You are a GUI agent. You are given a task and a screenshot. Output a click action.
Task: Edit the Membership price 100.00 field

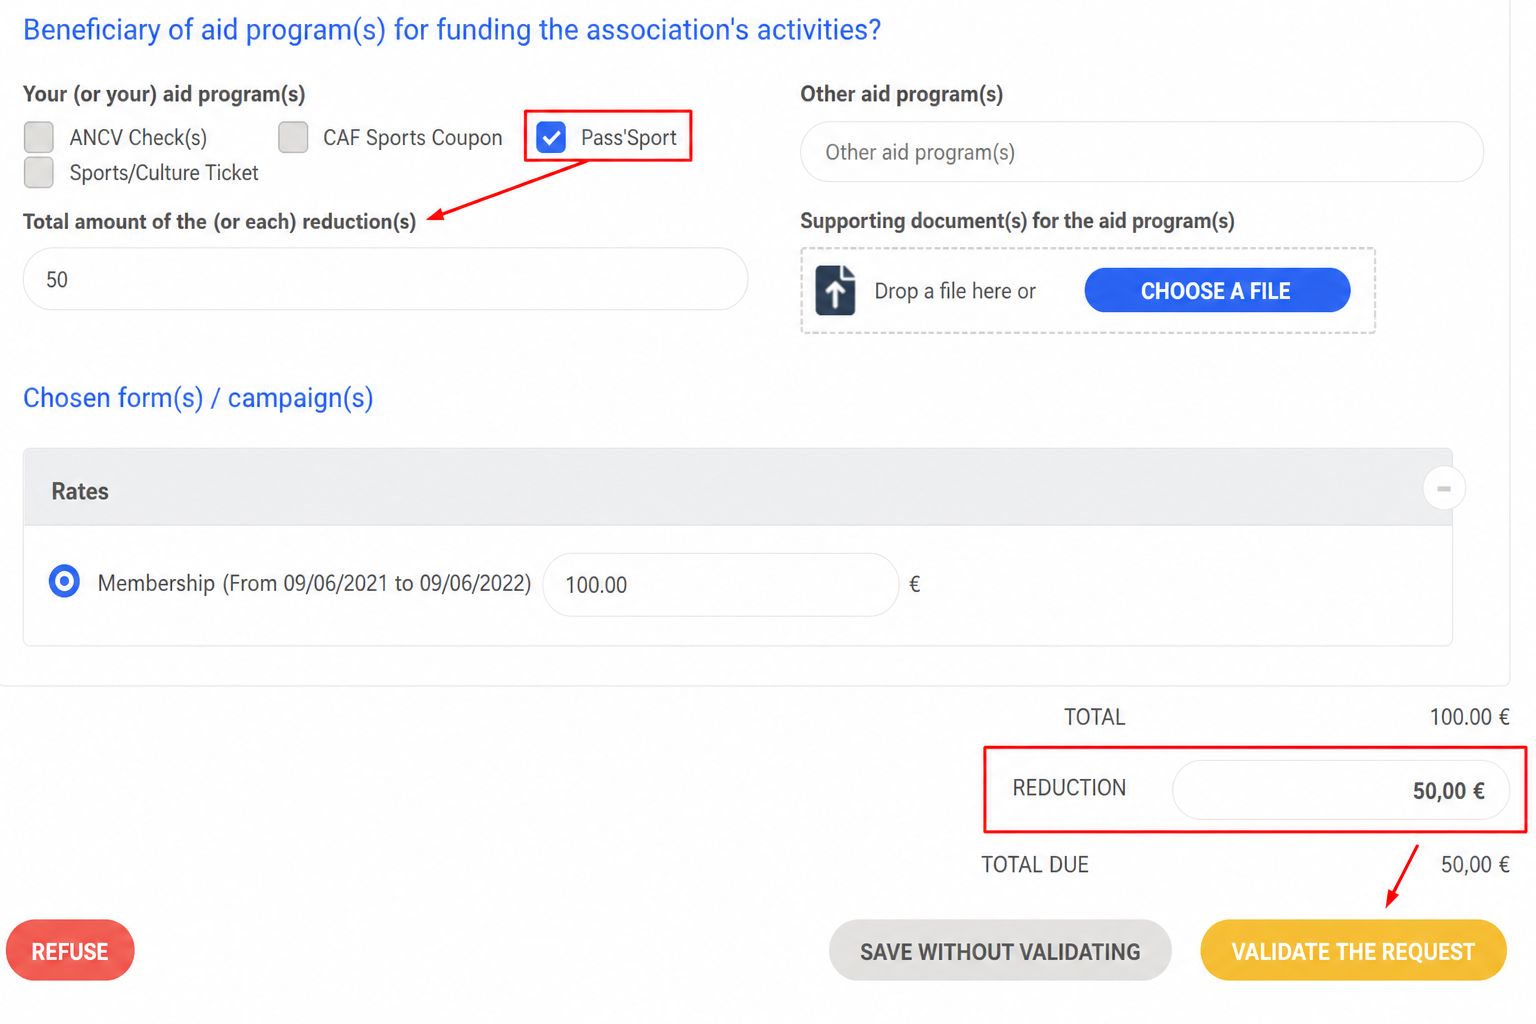tap(720, 584)
